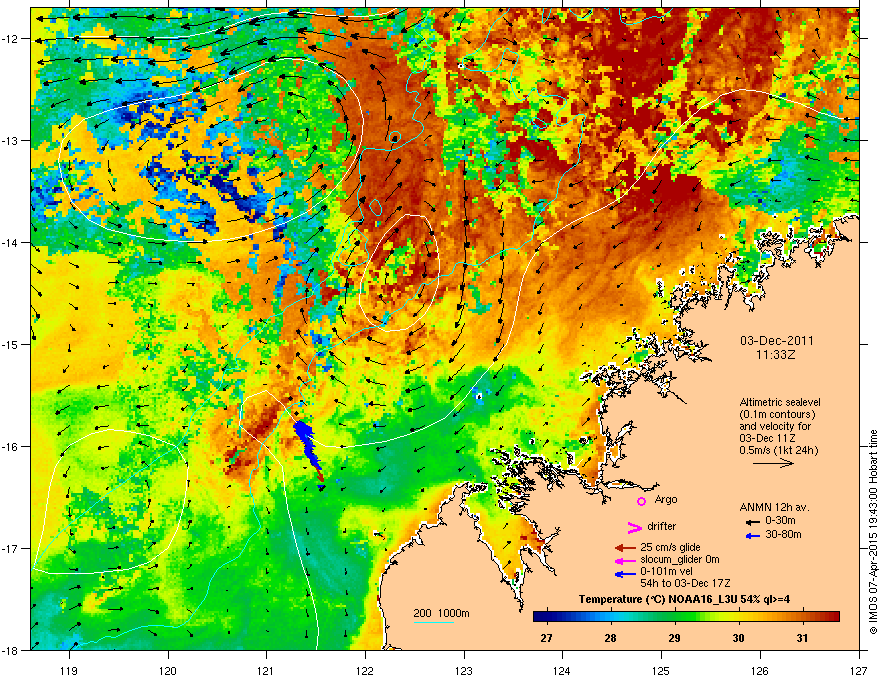Viewport: 880px width, 680px height.
Task: Click the colorbar tick label 31
Action: click(x=803, y=638)
